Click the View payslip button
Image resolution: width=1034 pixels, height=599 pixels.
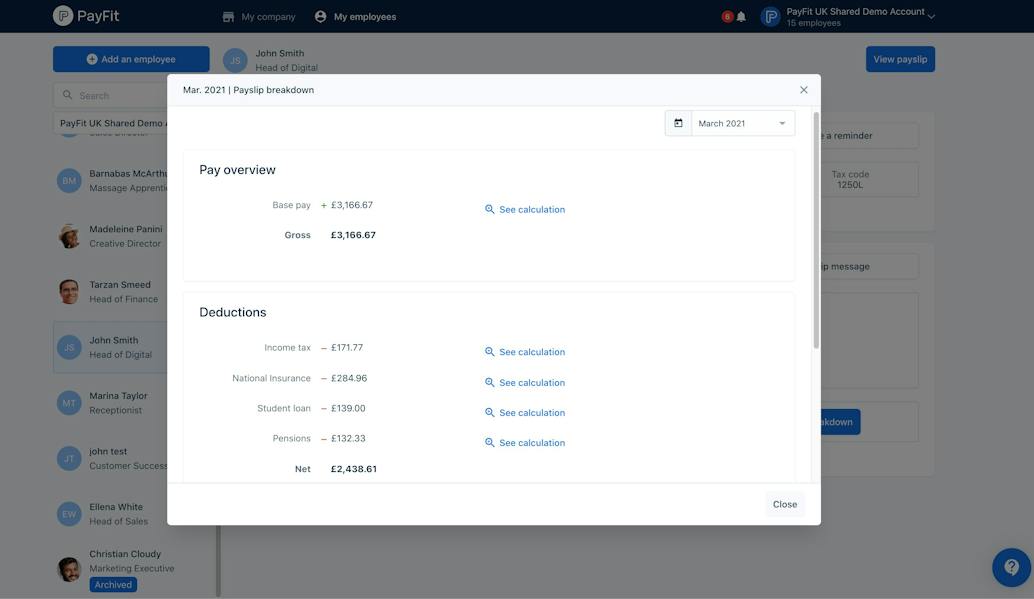pos(900,59)
